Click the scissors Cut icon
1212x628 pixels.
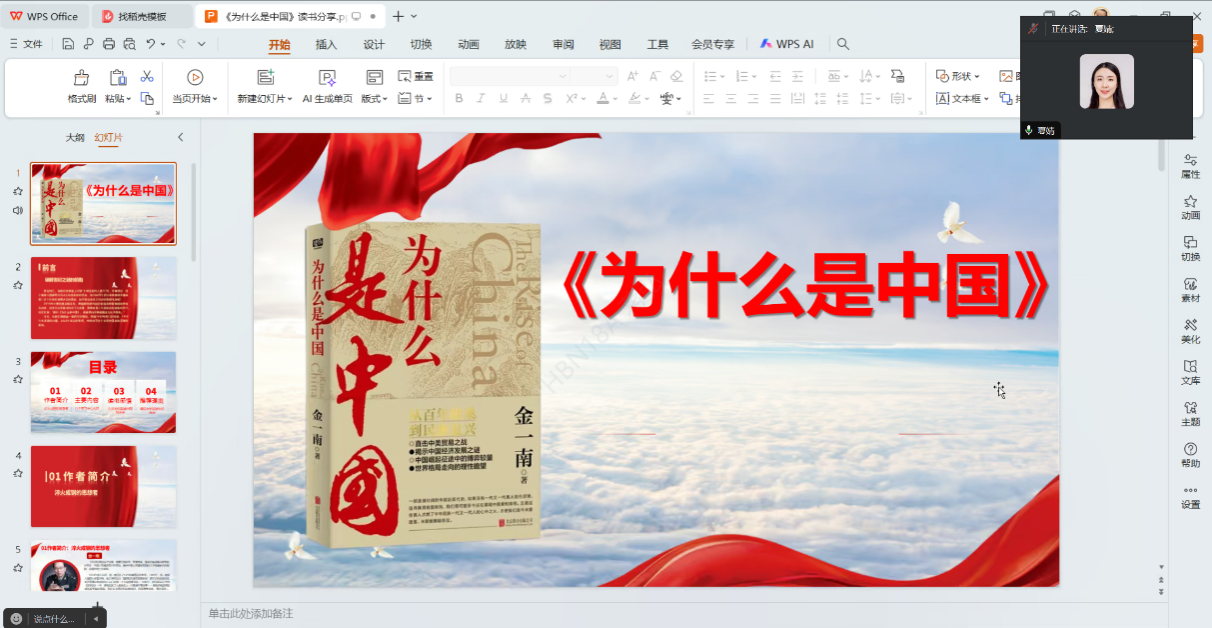pyautogui.click(x=147, y=77)
